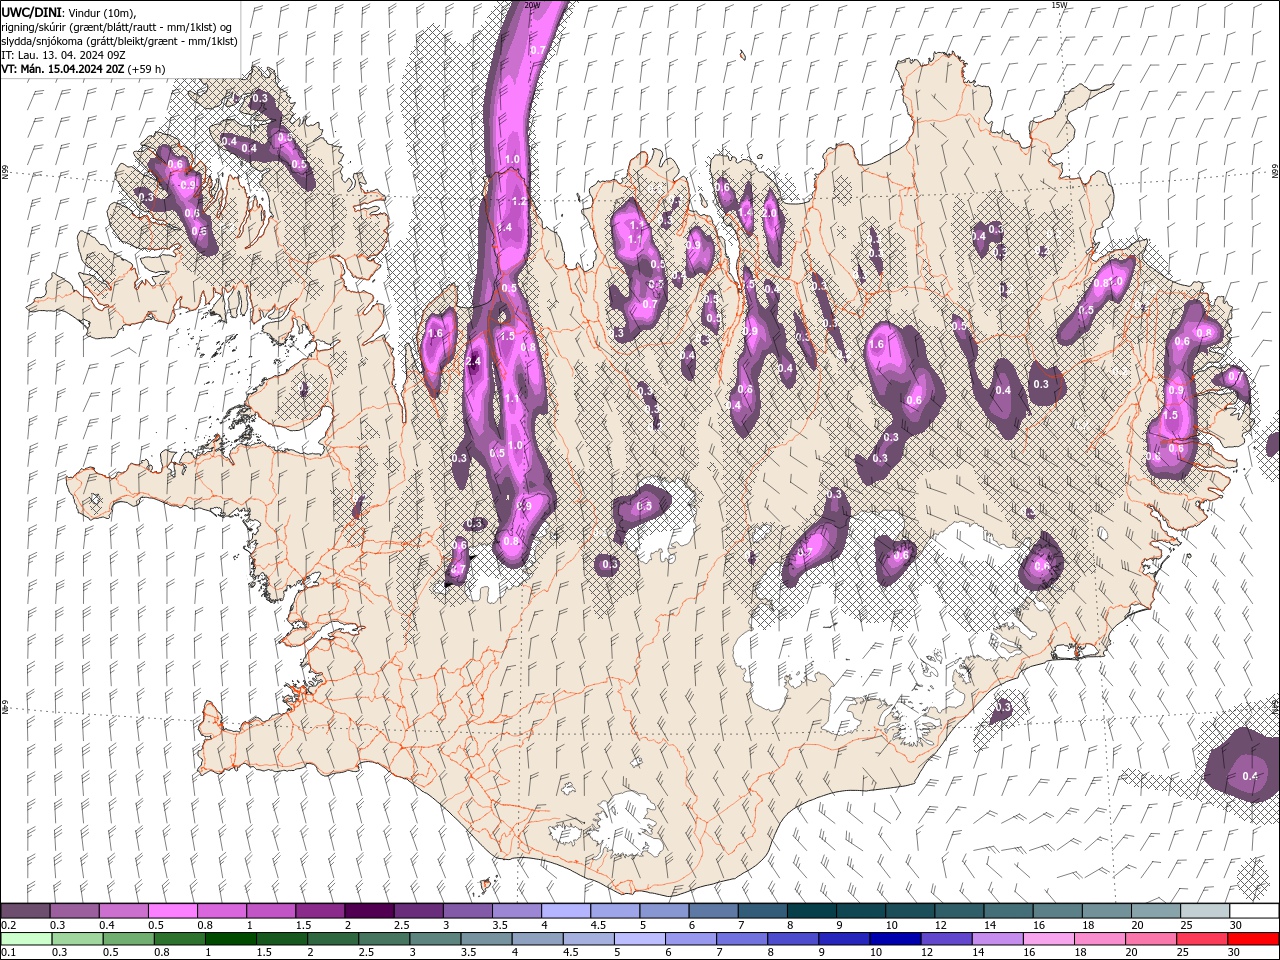
Task: Click the 'slydda/snjókoma' description line
Action: tap(119, 41)
